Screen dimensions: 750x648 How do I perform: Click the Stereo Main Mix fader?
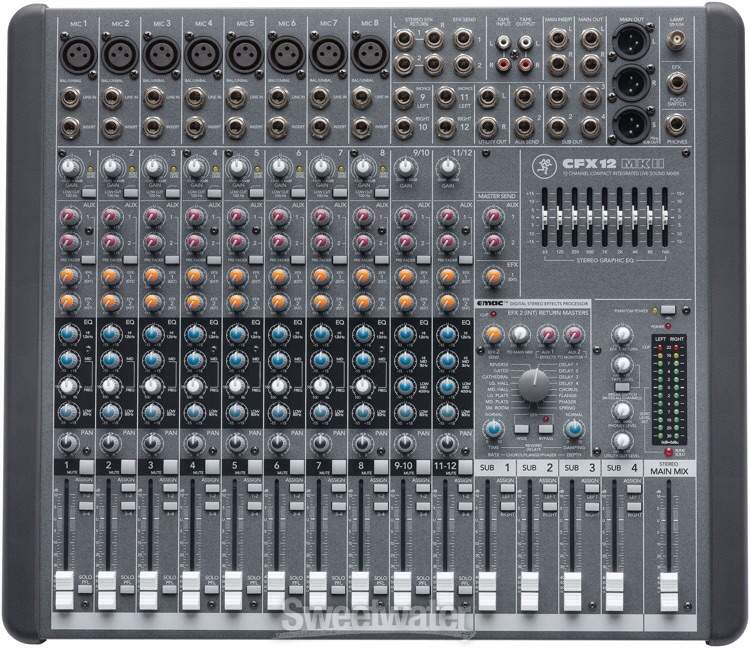[x=669, y=591]
